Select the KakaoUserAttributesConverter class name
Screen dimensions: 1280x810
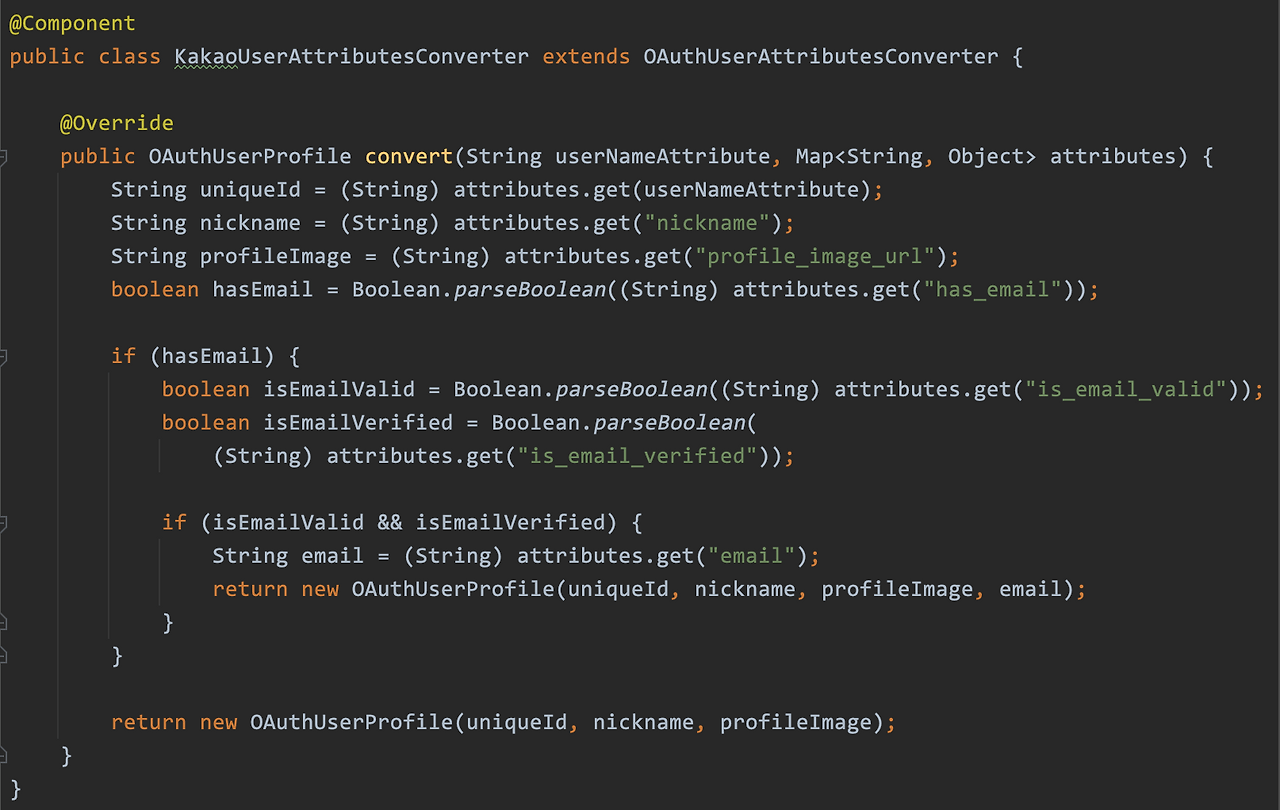[352, 56]
